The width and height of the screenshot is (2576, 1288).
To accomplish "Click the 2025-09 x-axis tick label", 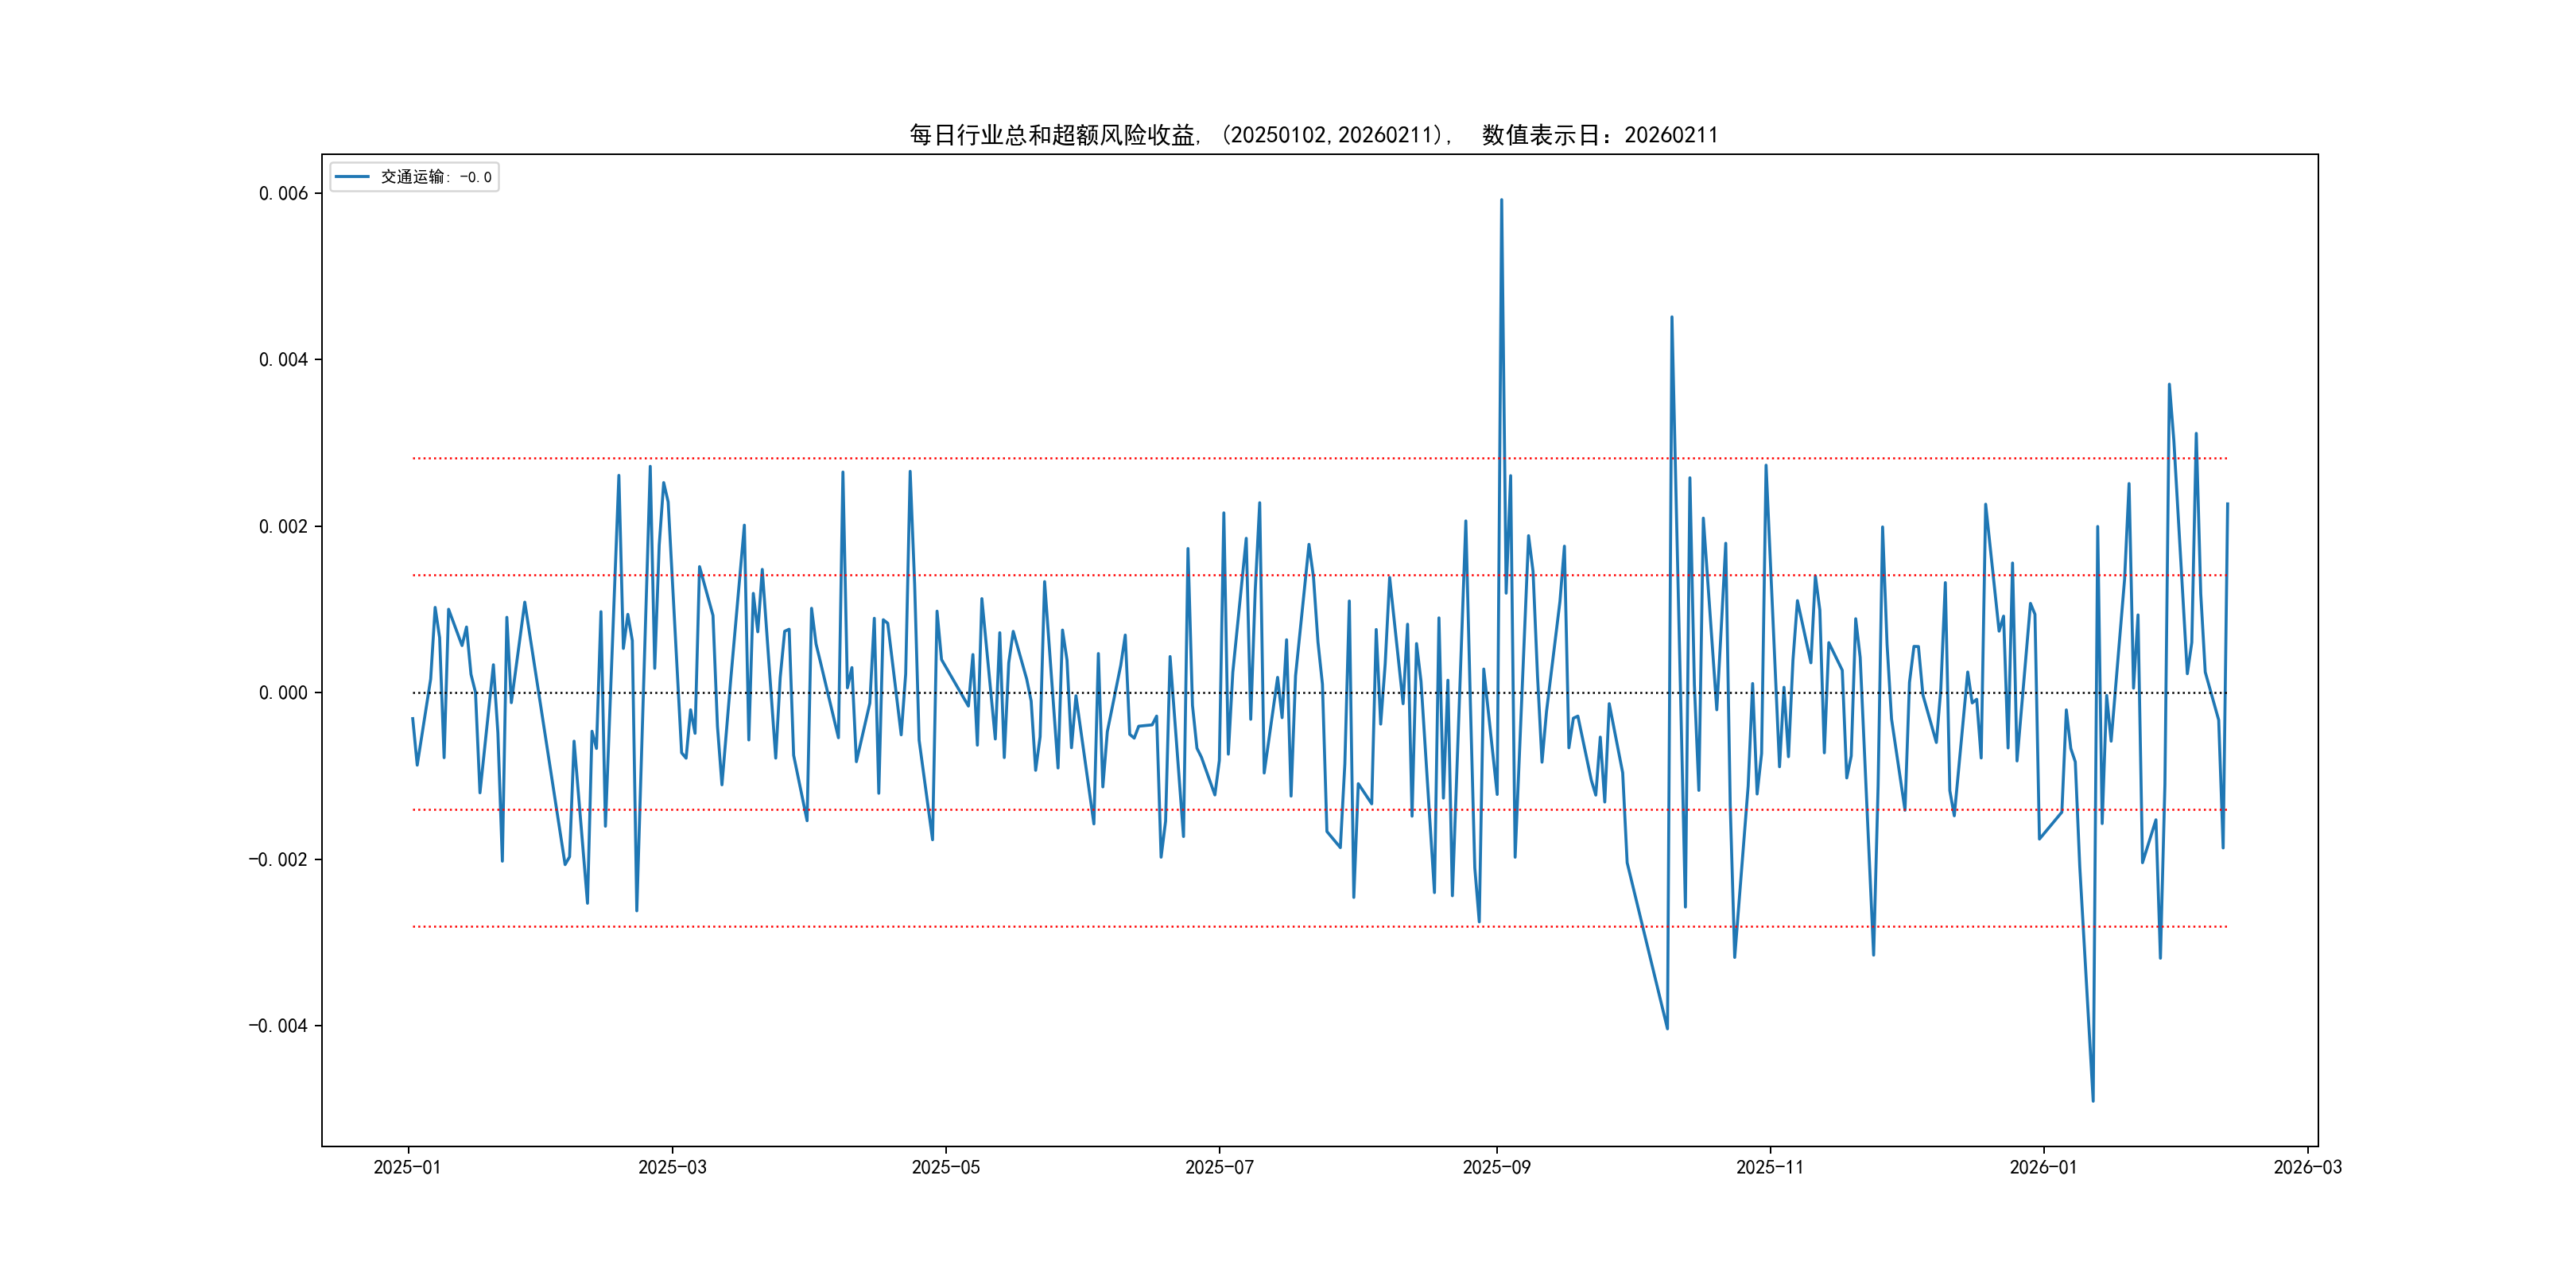I will 1496,1167.
